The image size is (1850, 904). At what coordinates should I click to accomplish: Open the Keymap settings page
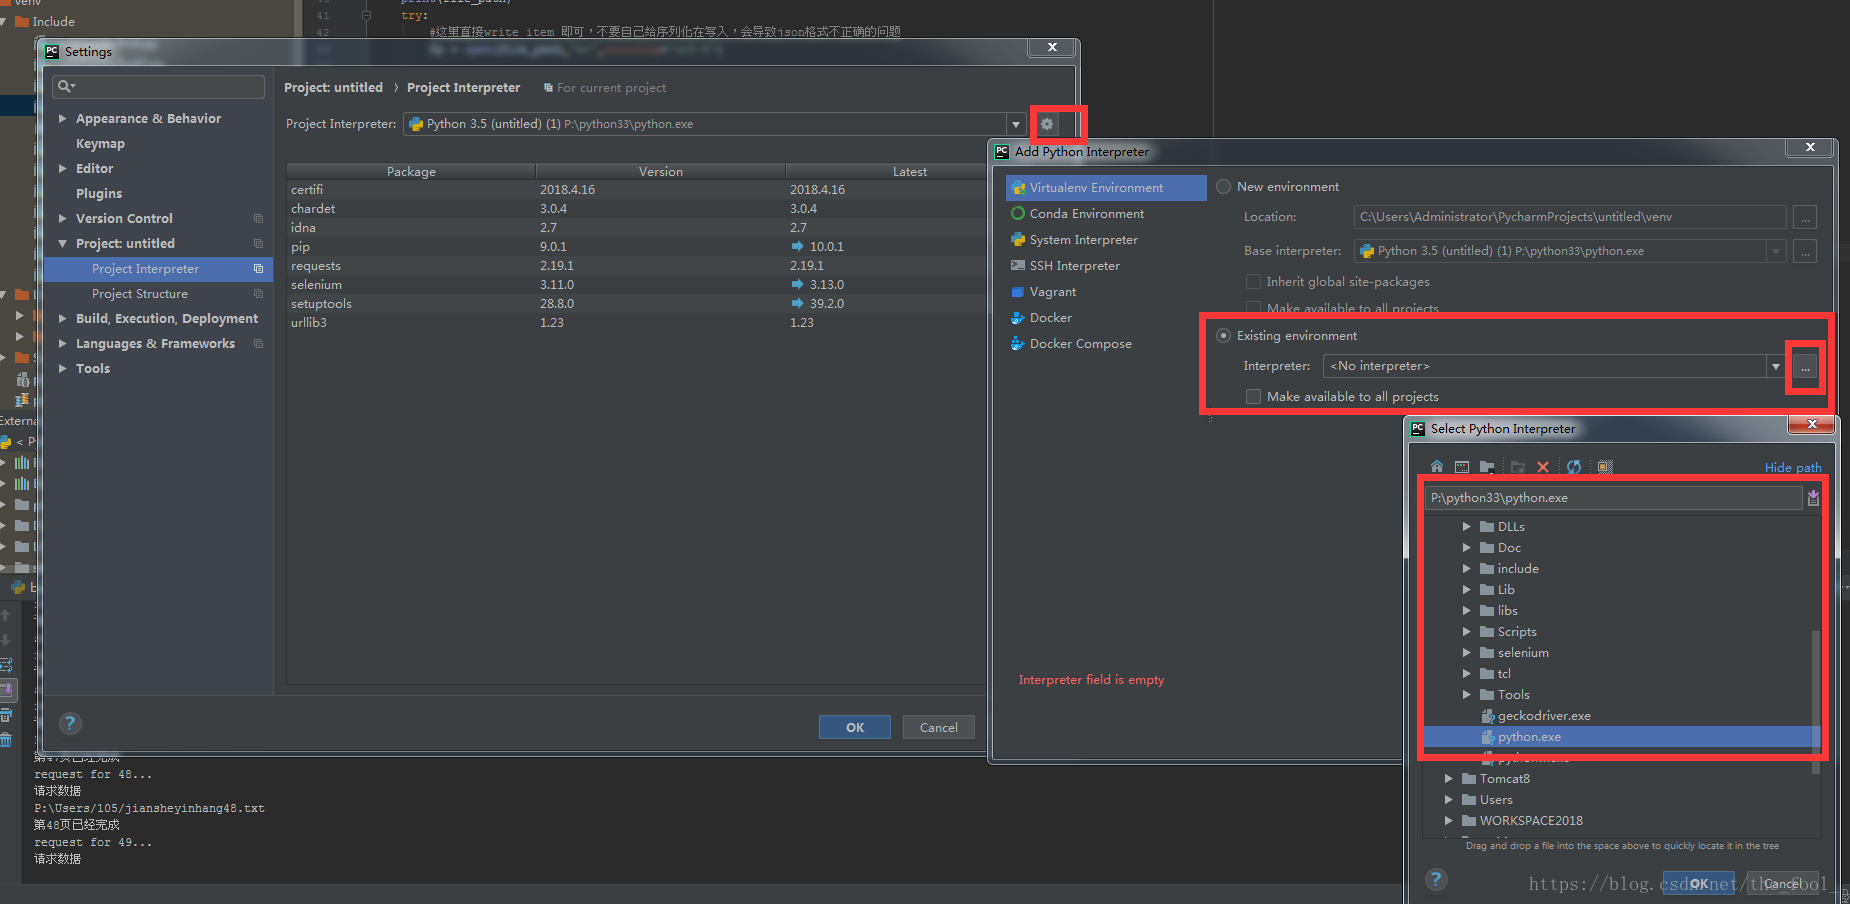[x=100, y=144]
